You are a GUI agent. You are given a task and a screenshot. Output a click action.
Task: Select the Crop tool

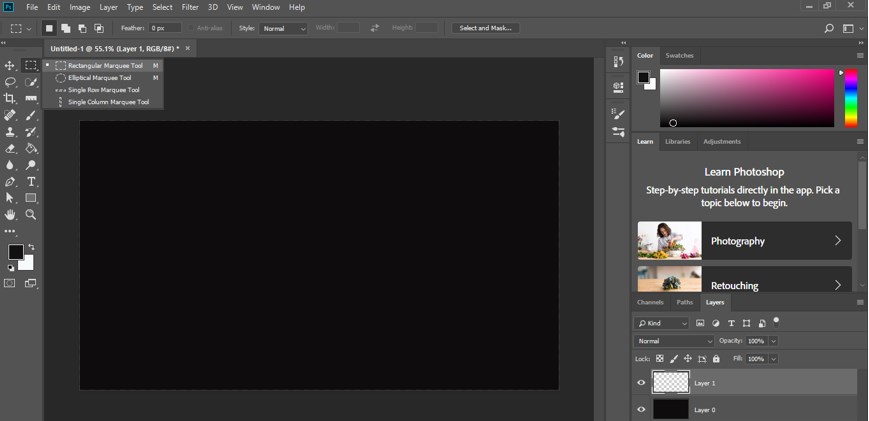pos(9,99)
